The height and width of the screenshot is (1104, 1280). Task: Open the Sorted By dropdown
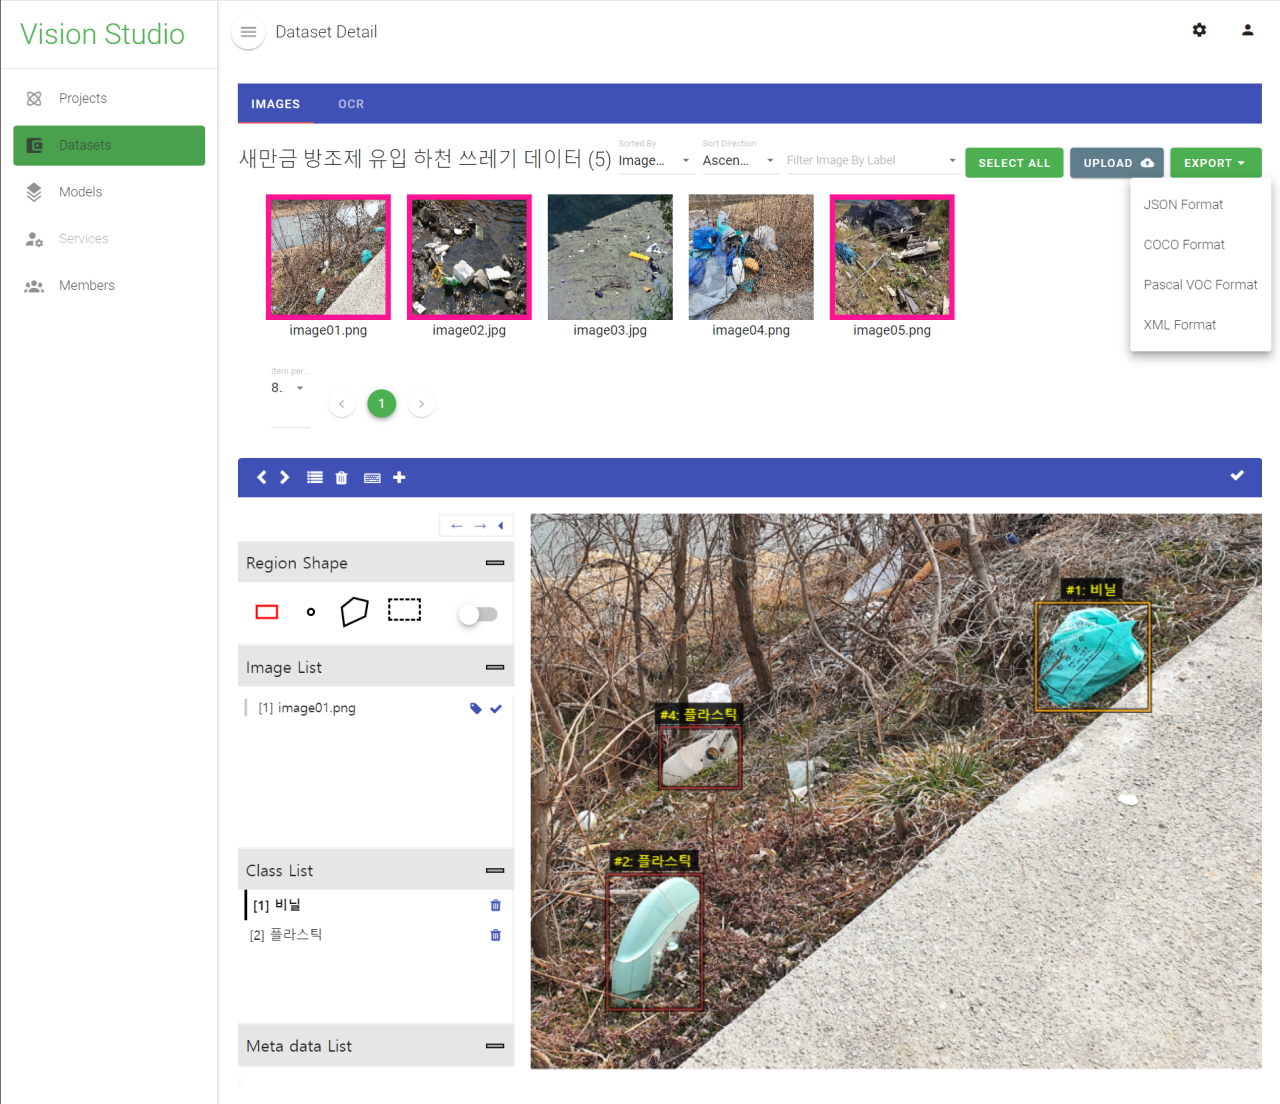[655, 160]
